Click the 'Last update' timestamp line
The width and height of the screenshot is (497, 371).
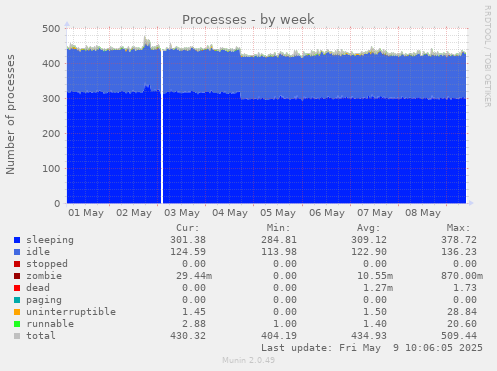point(372,348)
